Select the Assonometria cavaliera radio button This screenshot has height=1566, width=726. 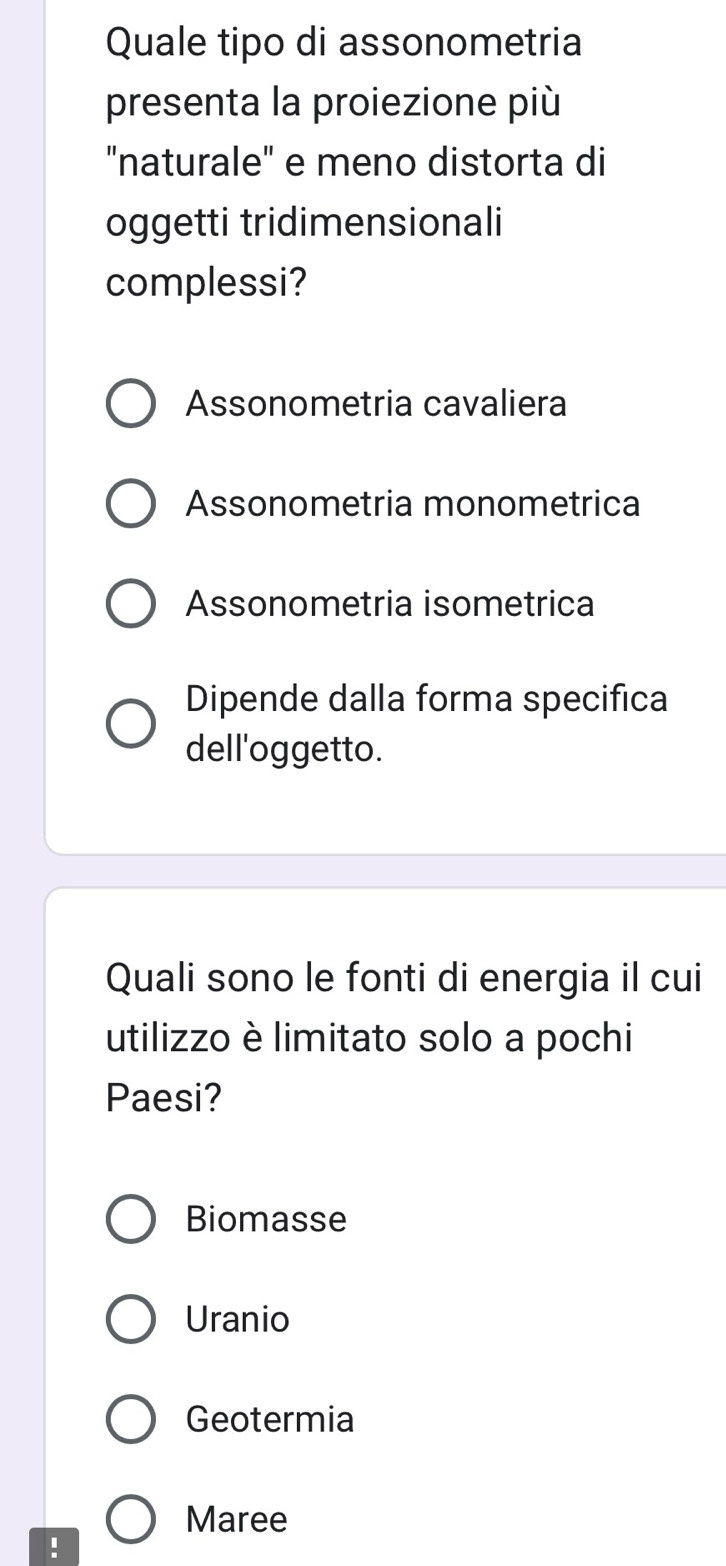coord(130,405)
